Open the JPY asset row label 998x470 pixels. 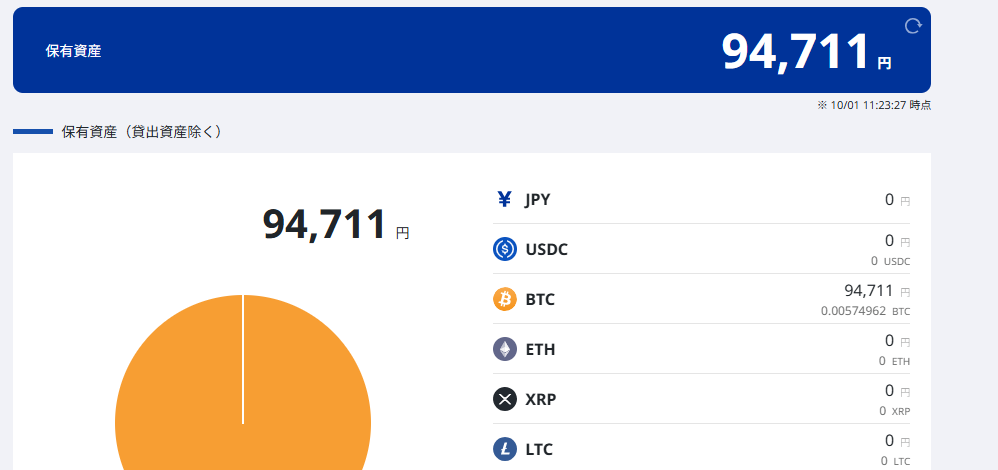click(538, 199)
